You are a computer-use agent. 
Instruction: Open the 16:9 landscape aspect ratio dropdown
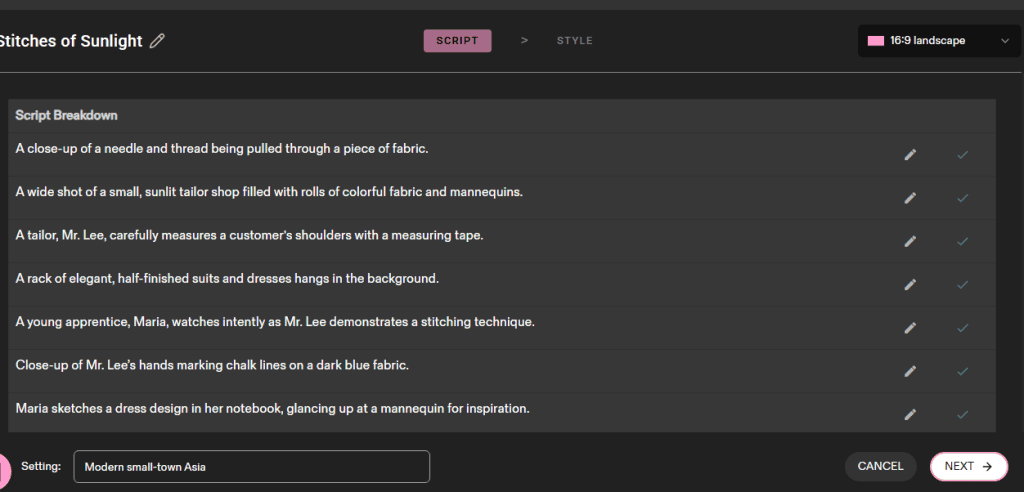click(x=938, y=41)
